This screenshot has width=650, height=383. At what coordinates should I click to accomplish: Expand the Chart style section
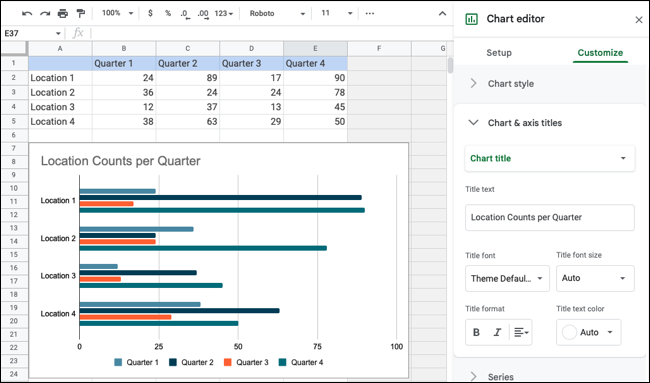click(x=550, y=84)
